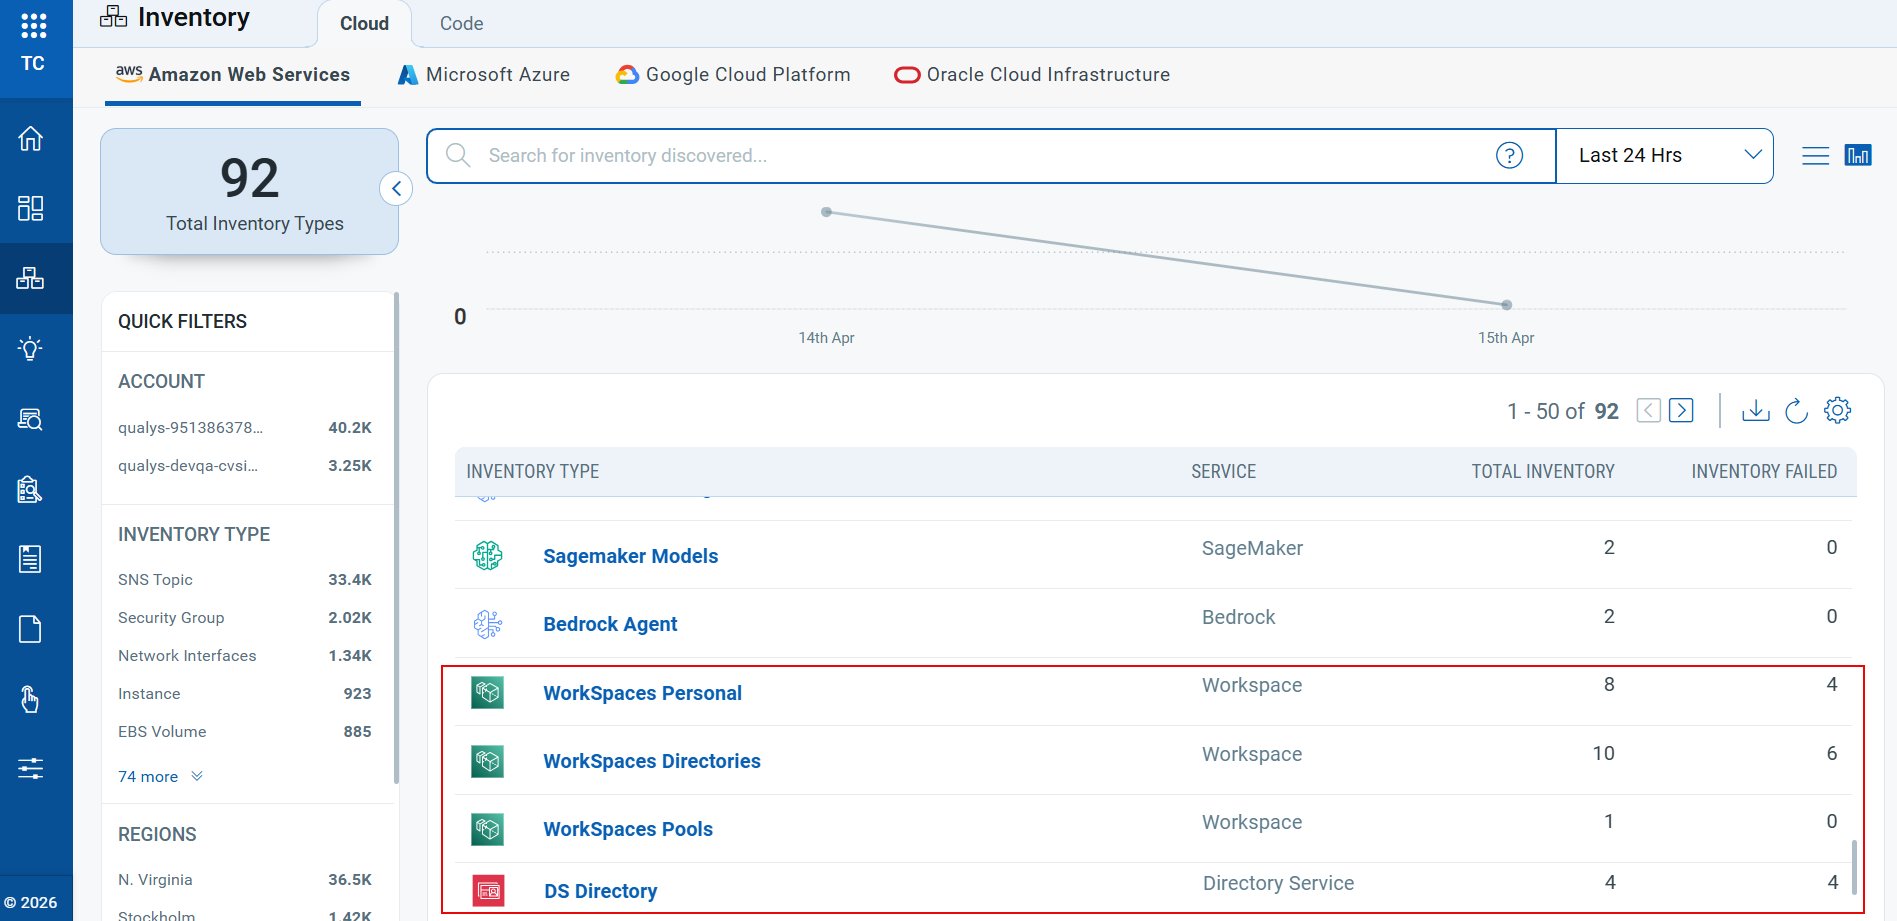
Task: Open the hand pointer sidebar icon
Action: 31,699
